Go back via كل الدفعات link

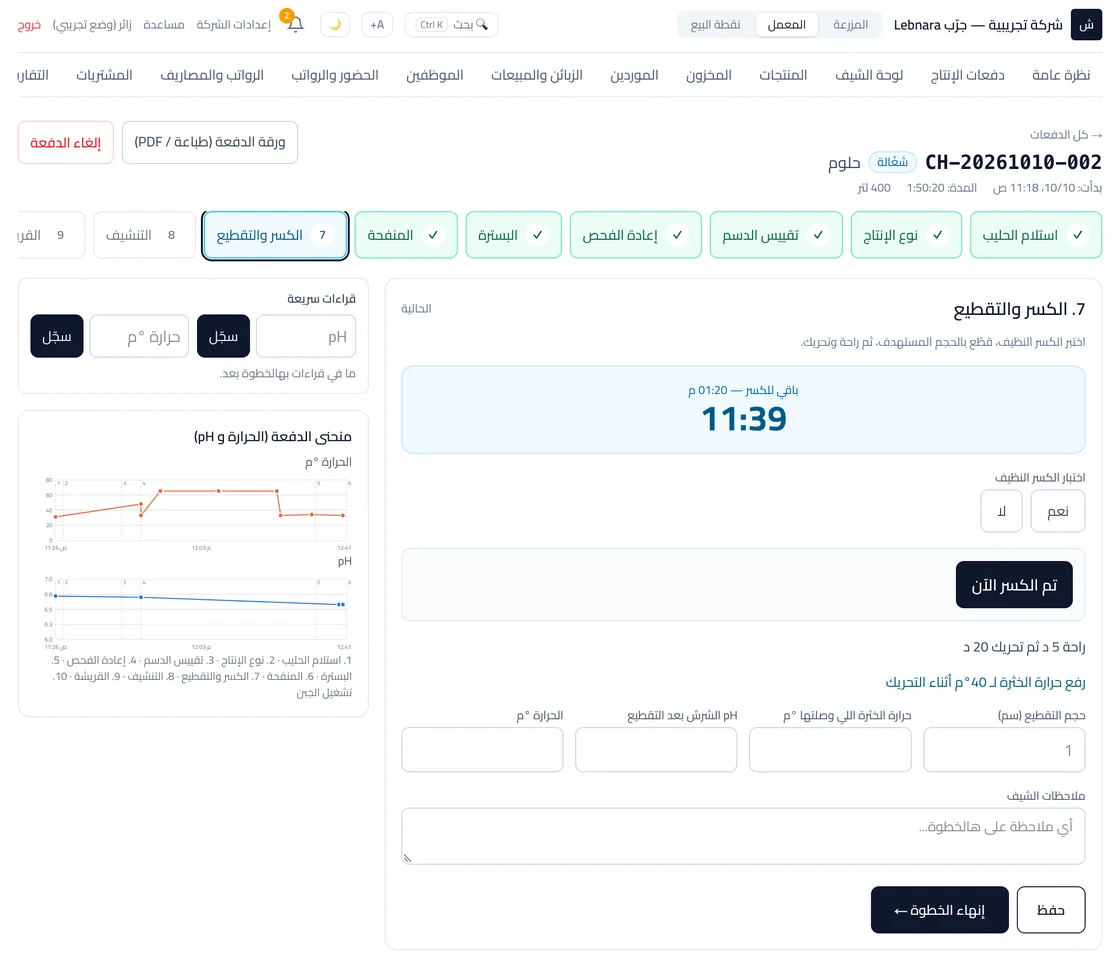pos(1066,134)
